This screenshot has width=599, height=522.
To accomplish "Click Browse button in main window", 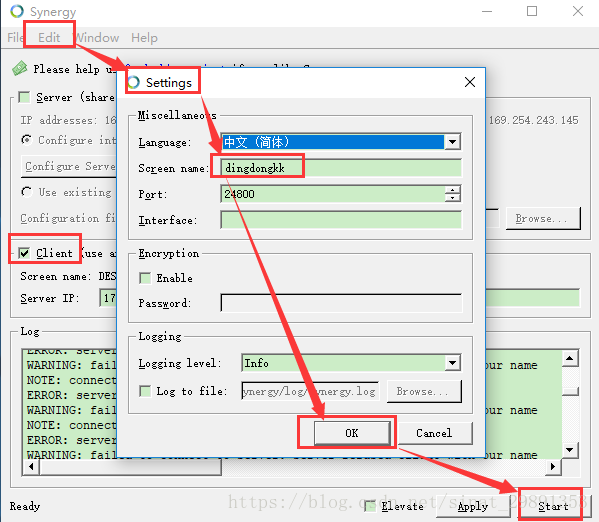I will coord(543,218).
